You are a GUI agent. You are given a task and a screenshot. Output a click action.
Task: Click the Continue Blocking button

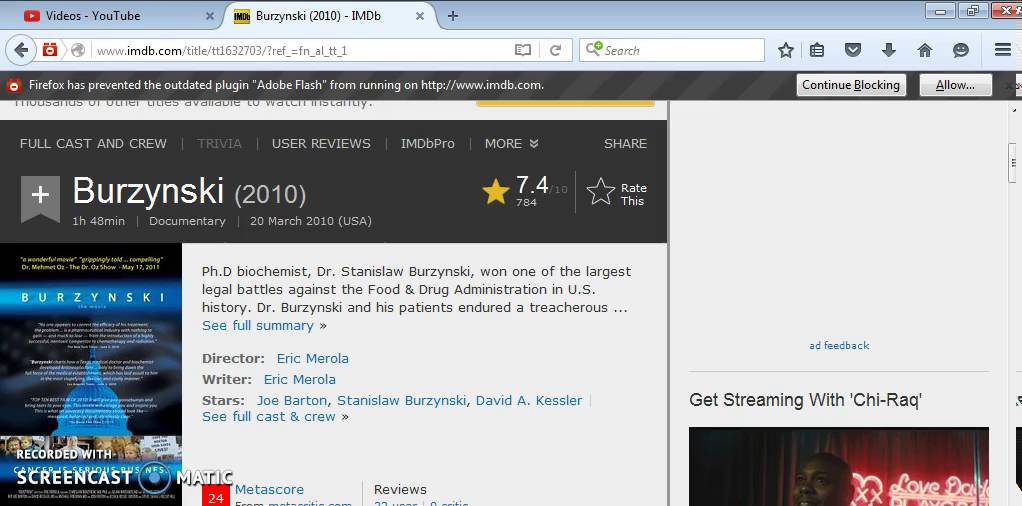point(851,85)
